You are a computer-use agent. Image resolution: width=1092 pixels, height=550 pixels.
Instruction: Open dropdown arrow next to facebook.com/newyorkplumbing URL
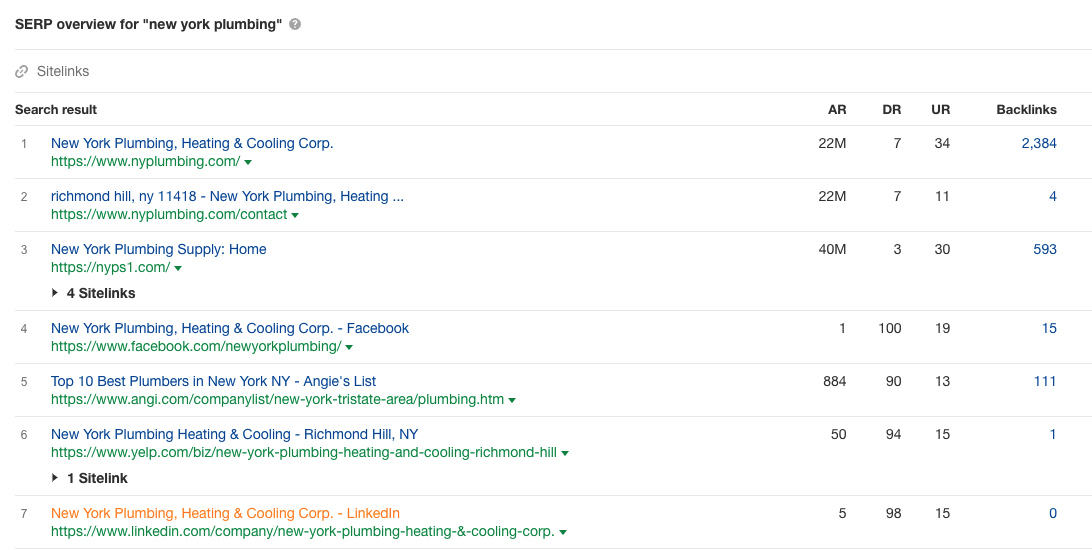[x=350, y=347]
